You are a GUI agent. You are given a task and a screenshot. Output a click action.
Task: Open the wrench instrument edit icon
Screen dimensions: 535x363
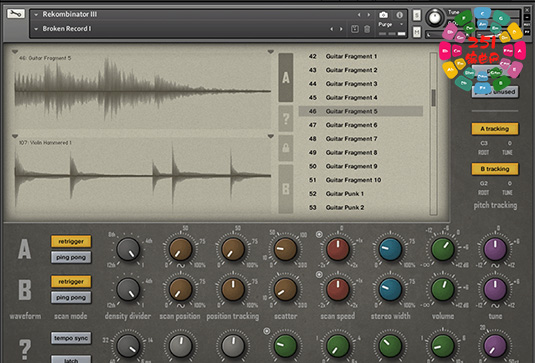coord(16,14)
